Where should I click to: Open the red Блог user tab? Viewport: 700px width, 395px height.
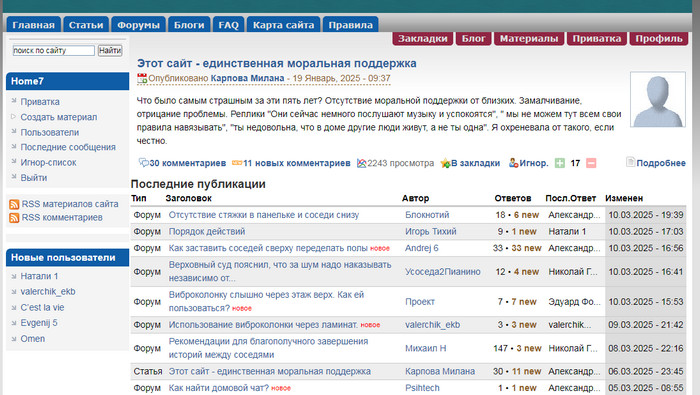tap(473, 38)
